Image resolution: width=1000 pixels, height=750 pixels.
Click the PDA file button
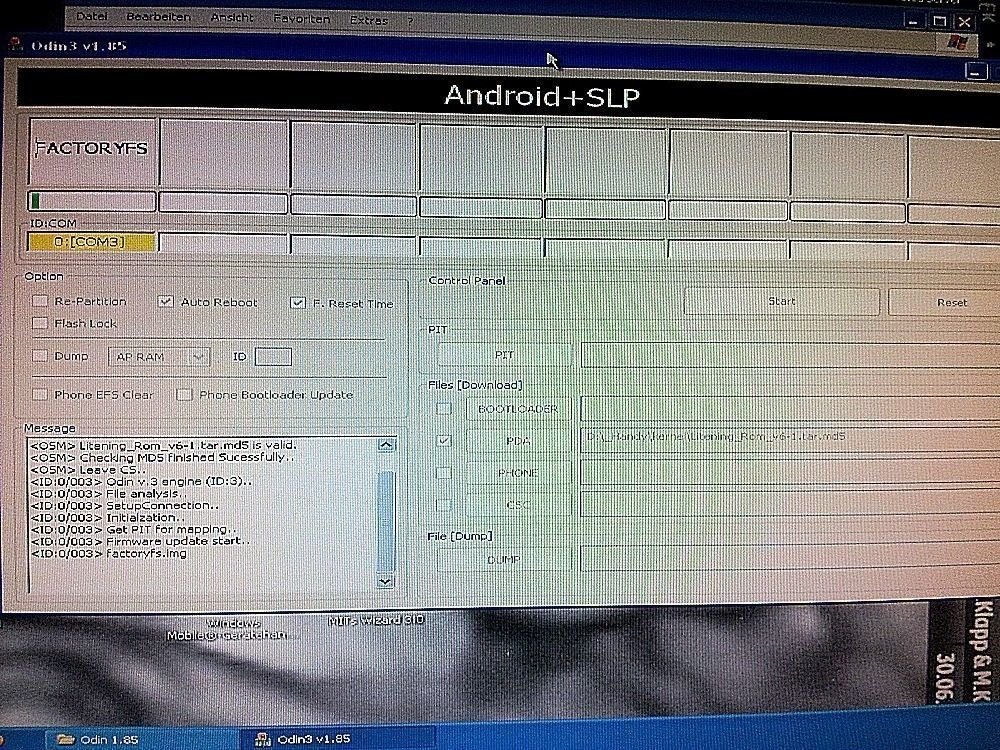[x=518, y=441]
